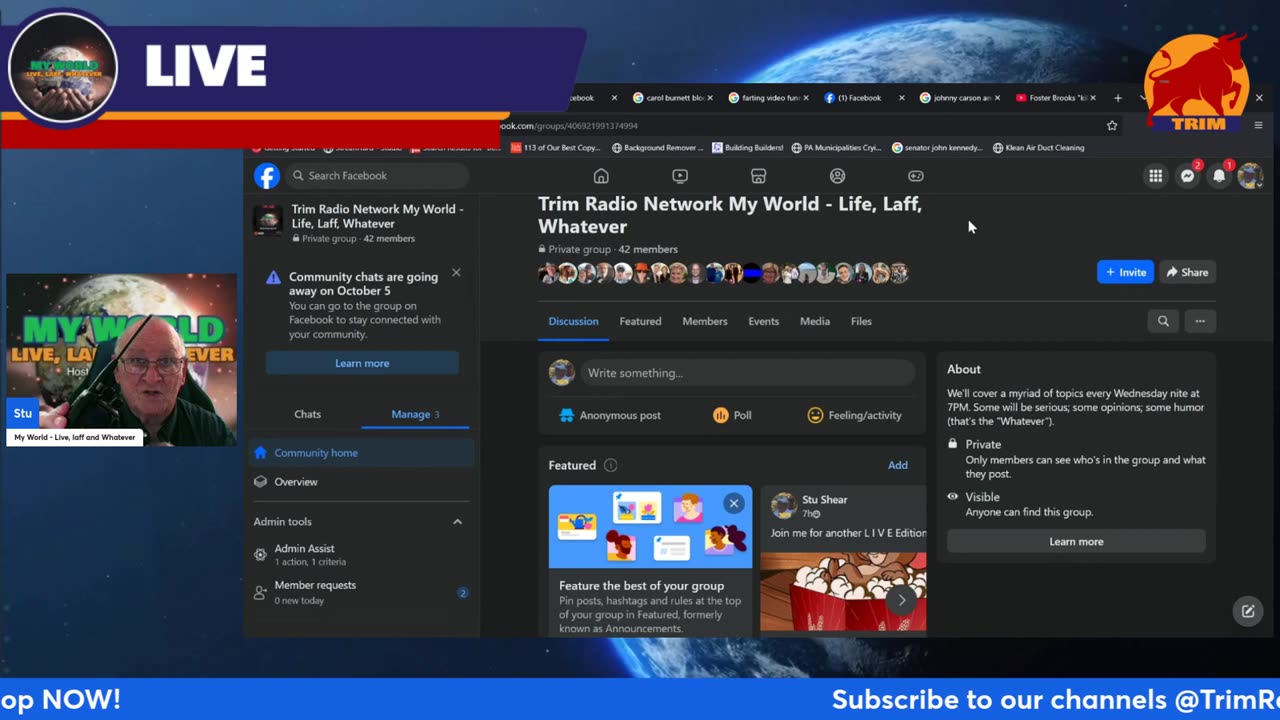Click the new message compose icon
1280x720 pixels.
point(1248,611)
